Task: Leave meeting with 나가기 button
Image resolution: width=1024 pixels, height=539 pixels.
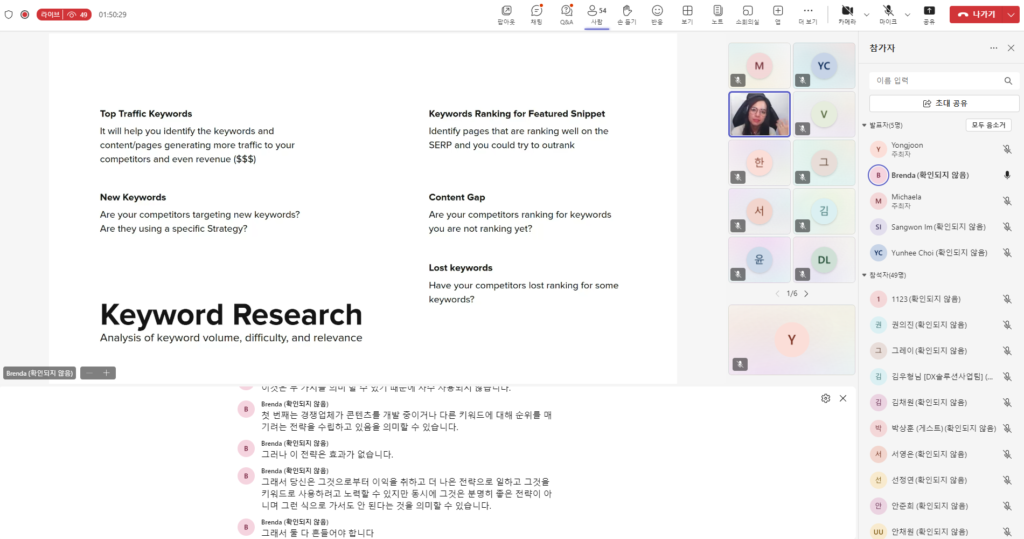Action: click(x=976, y=14)
